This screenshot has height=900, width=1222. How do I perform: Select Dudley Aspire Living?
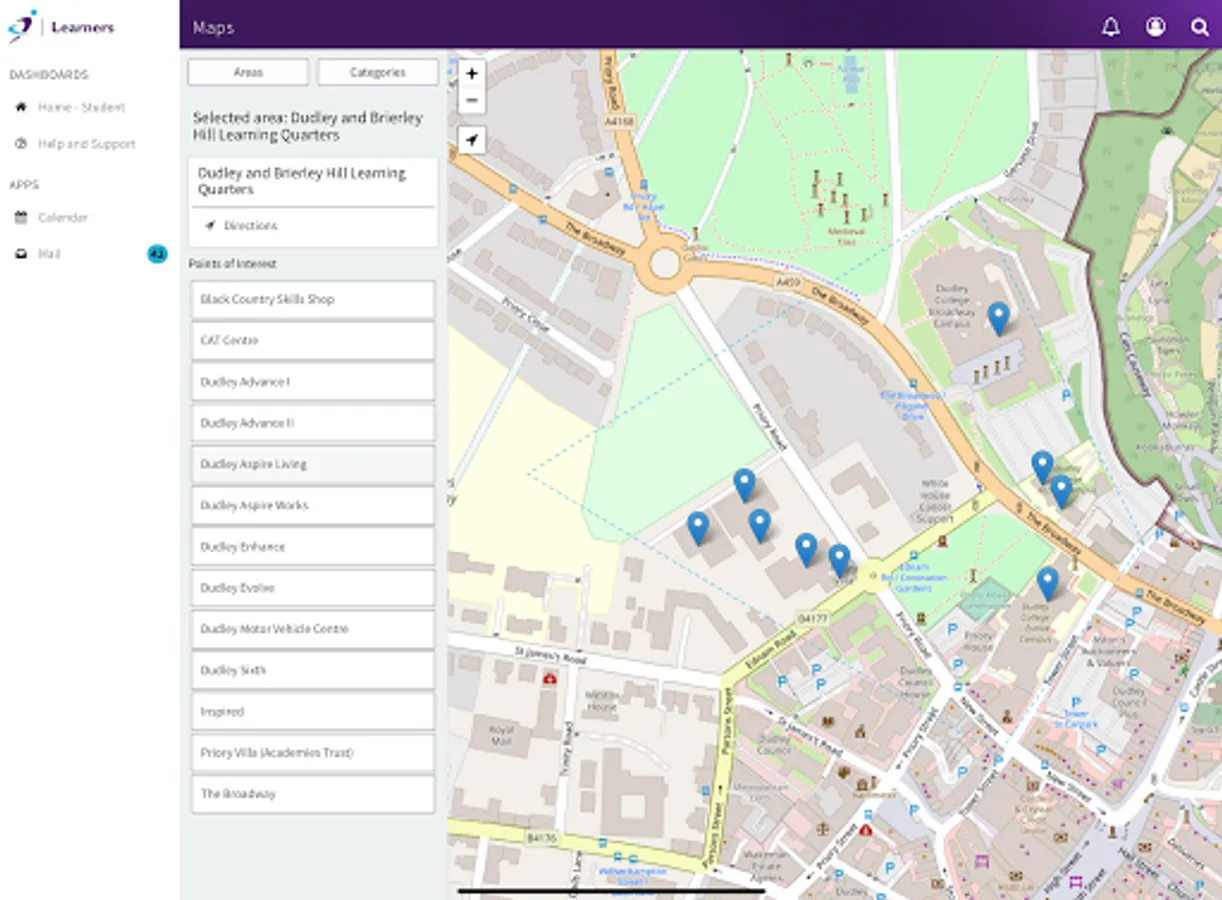313,464
